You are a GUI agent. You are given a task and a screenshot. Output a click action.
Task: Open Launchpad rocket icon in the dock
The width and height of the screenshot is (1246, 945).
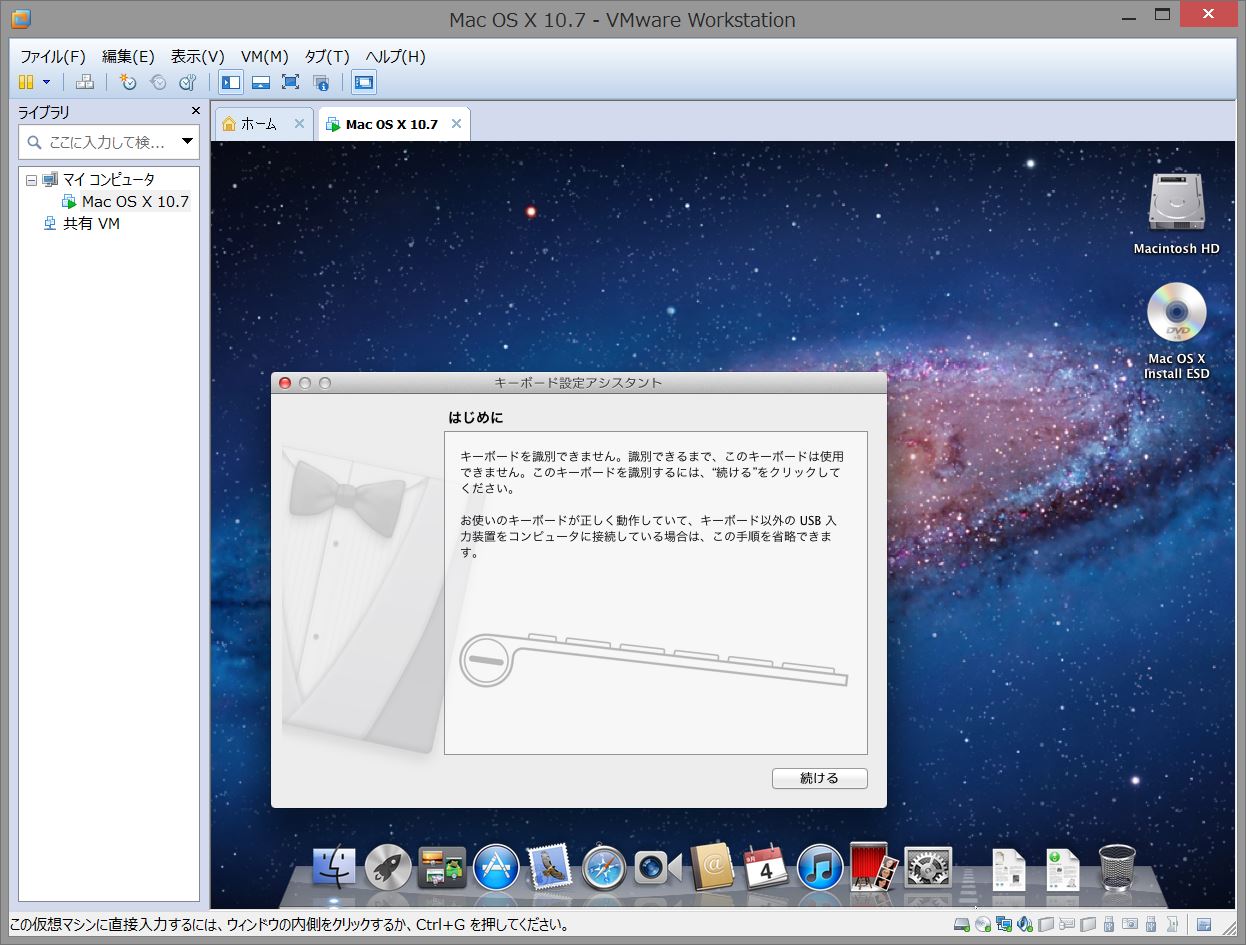point(388,867)
